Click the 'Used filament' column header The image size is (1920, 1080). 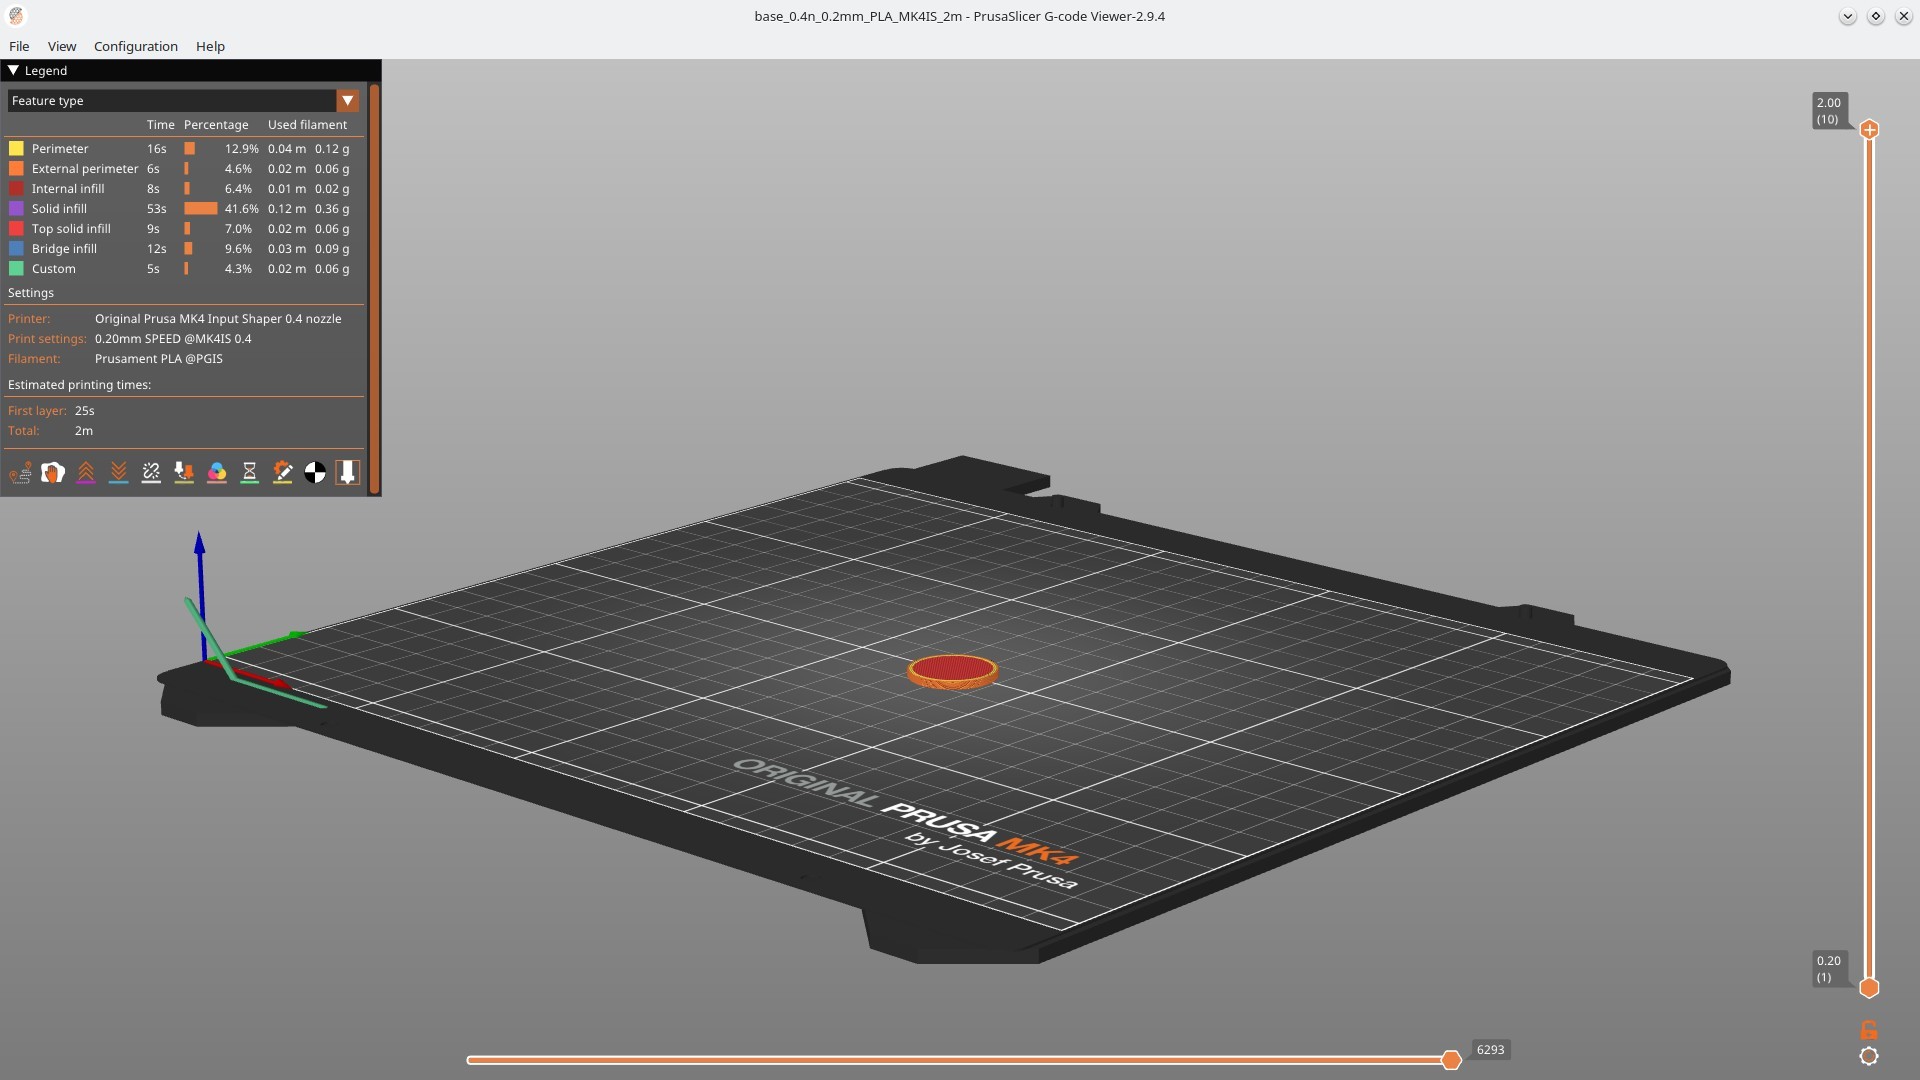(307, 125)
